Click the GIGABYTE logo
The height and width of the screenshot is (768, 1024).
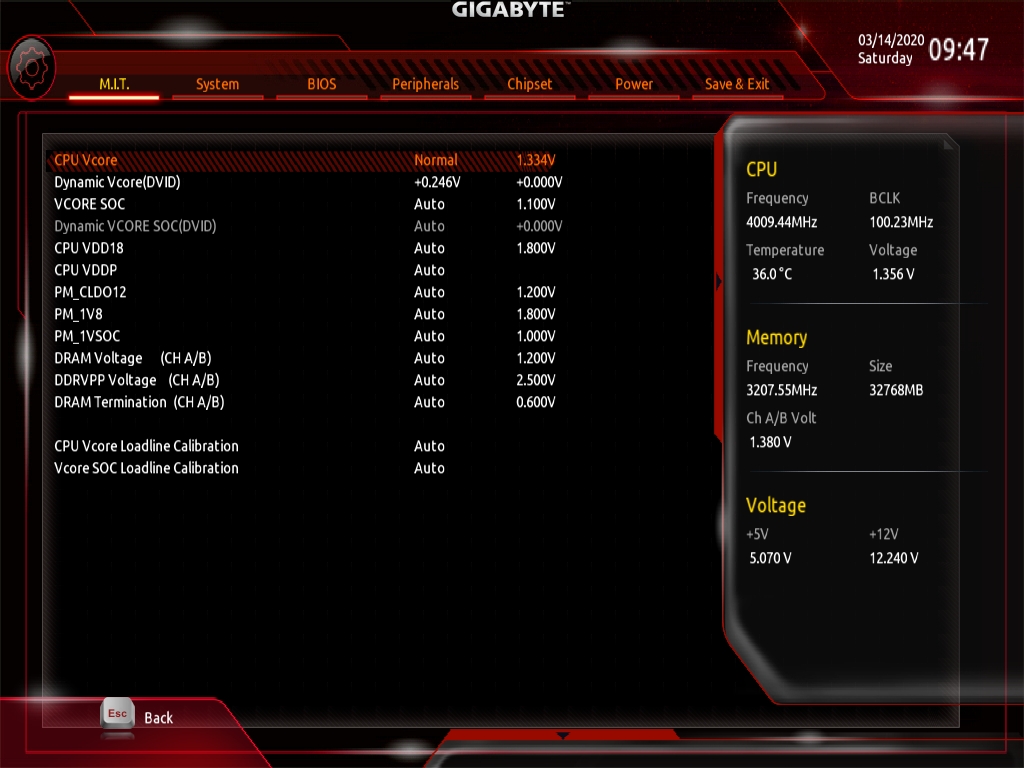[511, 9]
